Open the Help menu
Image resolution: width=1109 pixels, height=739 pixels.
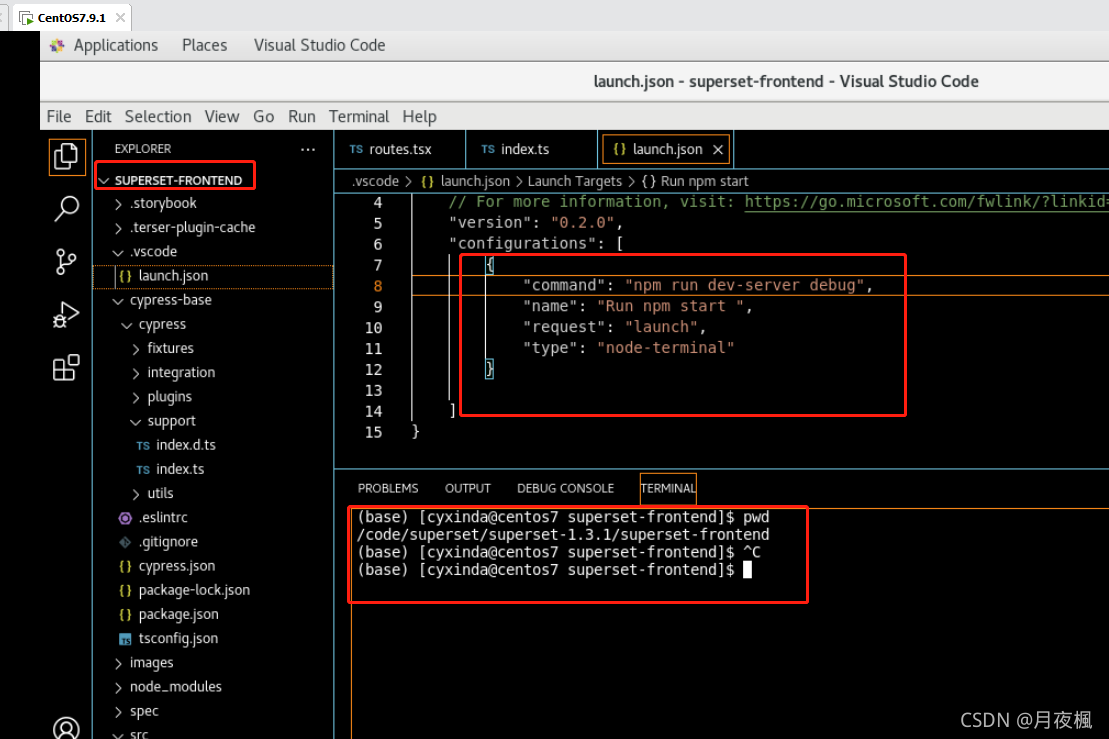pyautogui.click(x=419, y=117)
